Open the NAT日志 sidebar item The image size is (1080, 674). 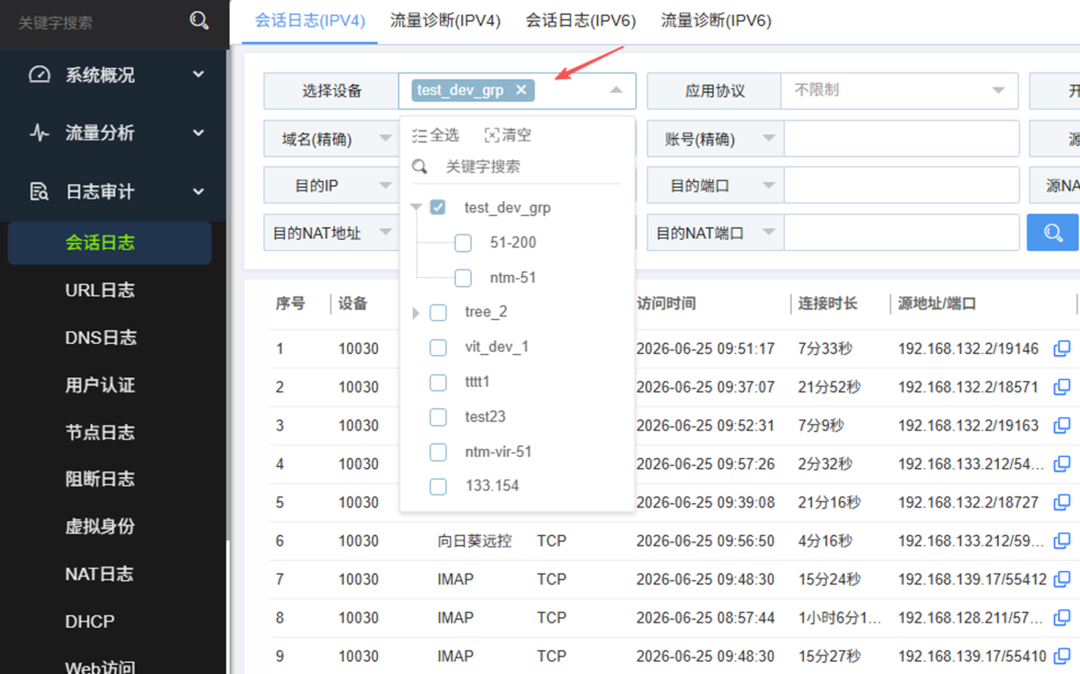pyautogui.click(x=99, y=574)
